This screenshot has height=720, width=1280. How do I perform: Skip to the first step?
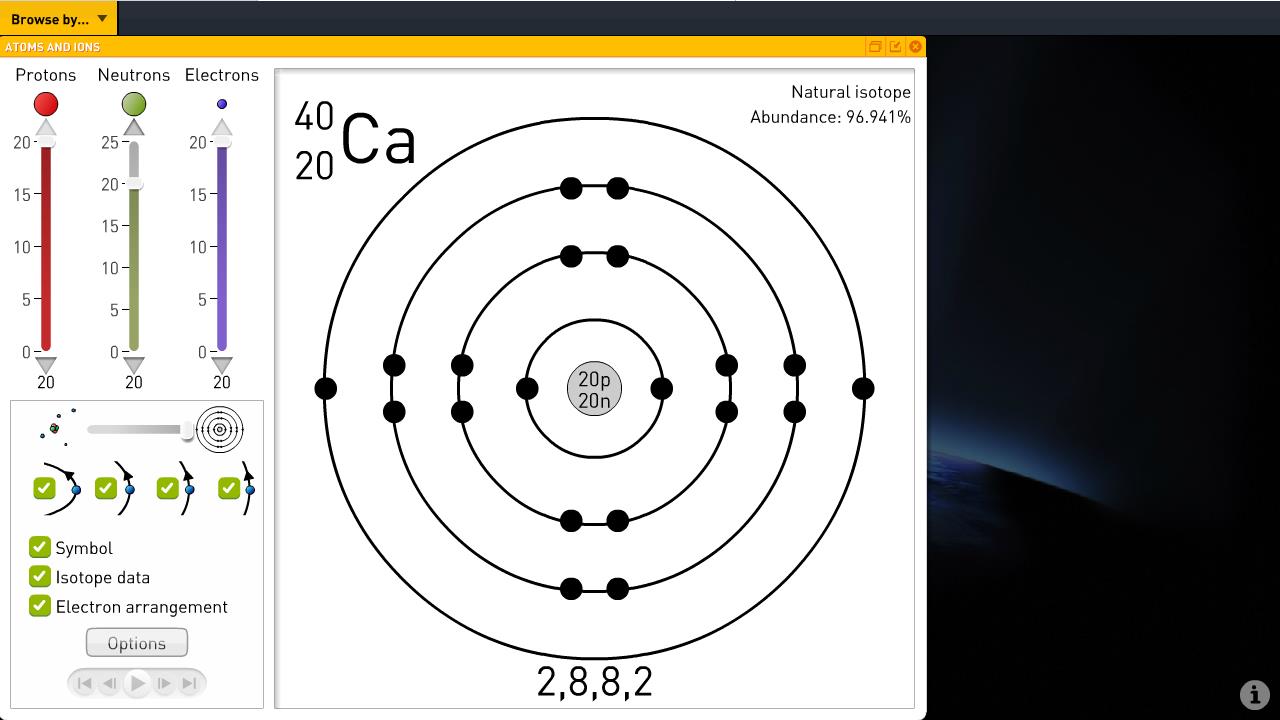pyautogui.click(x=84, y=683)
